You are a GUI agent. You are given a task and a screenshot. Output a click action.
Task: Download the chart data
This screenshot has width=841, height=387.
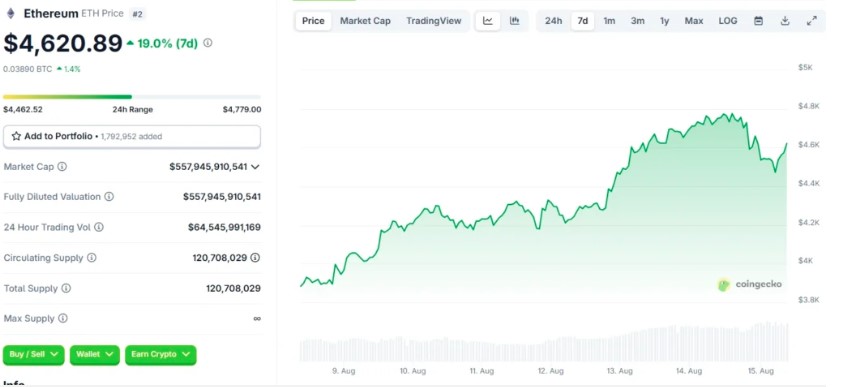click(x=785, y=21)
